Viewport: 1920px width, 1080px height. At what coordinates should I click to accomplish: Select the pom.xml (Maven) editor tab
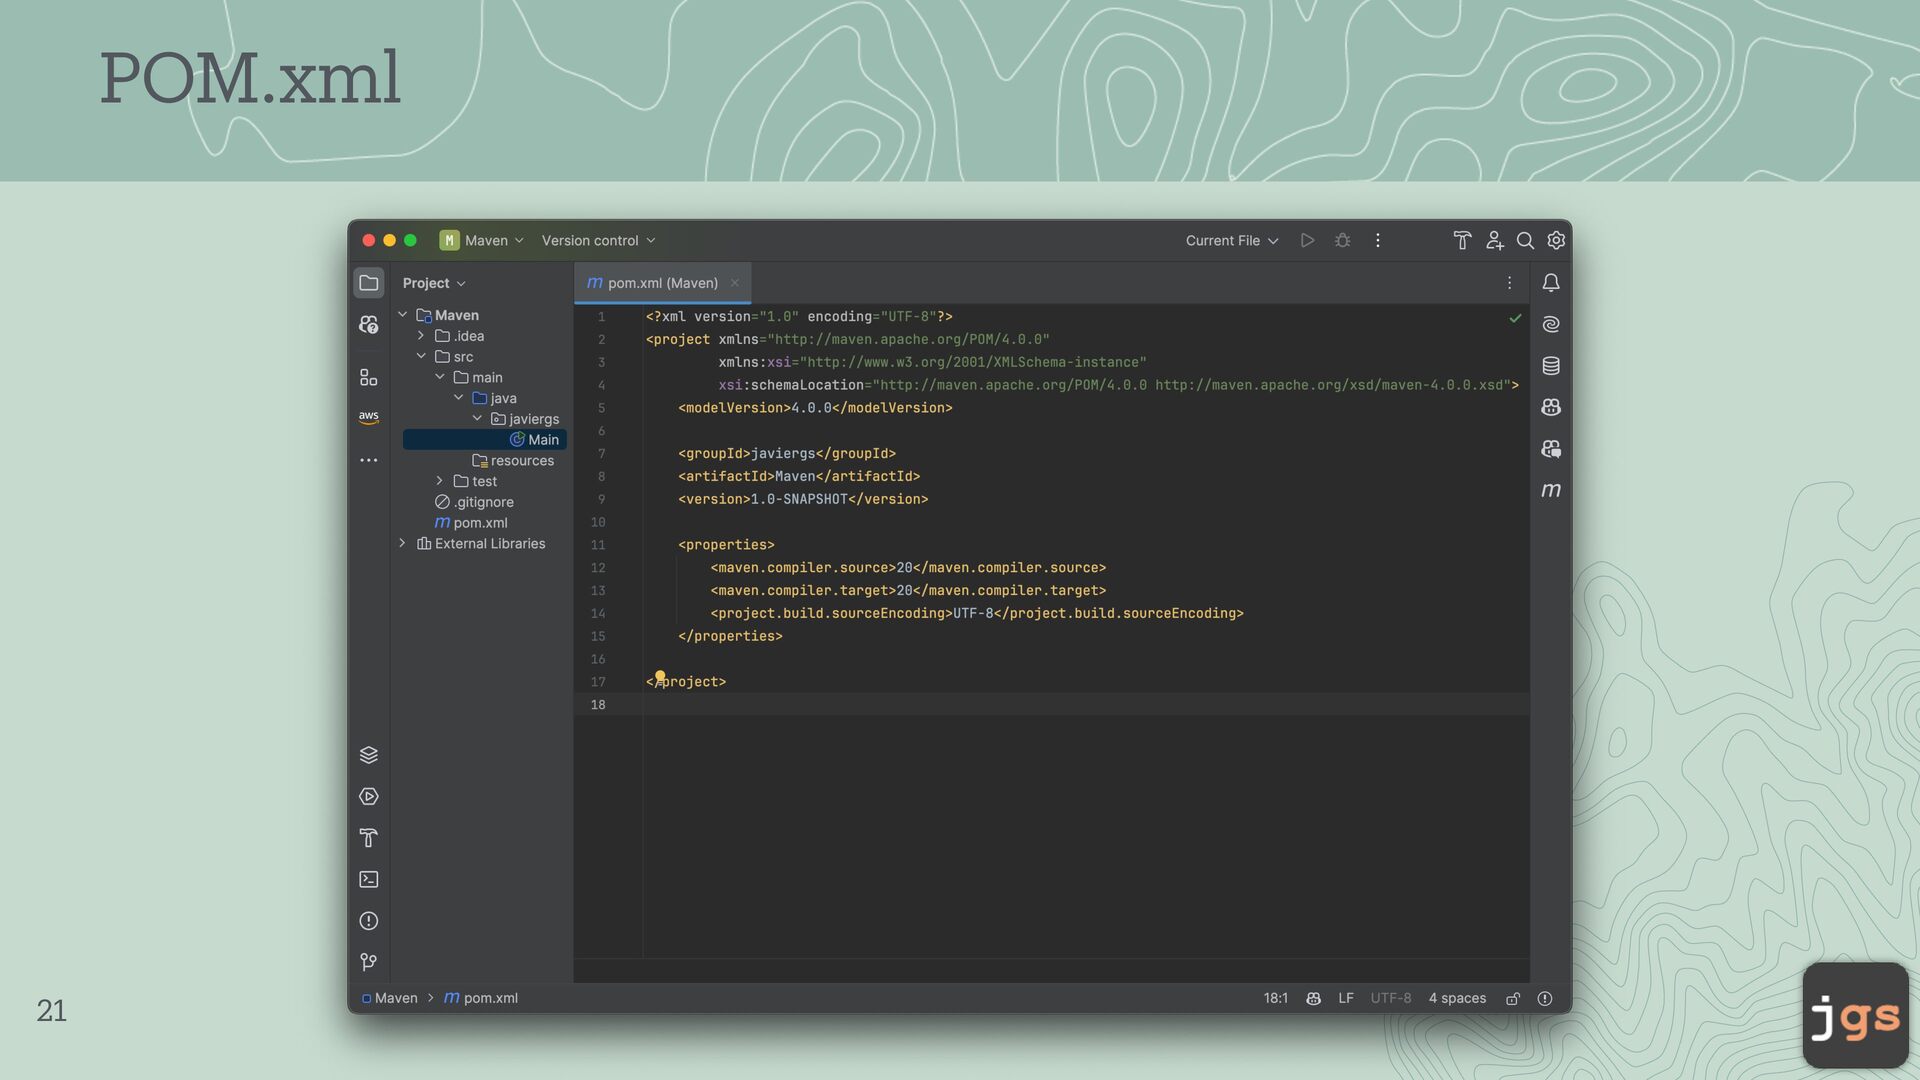point(661,283)
